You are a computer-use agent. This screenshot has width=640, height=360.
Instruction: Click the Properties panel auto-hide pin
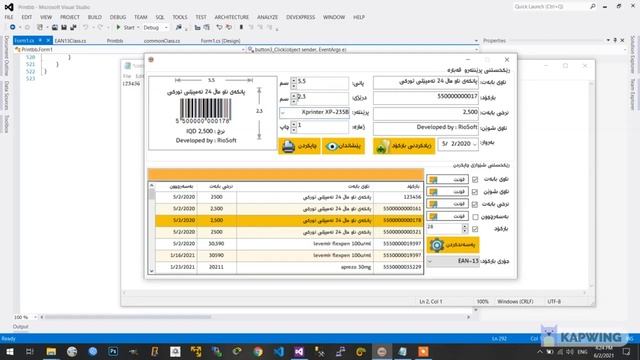pyautogui.click(x=615, y=40)
